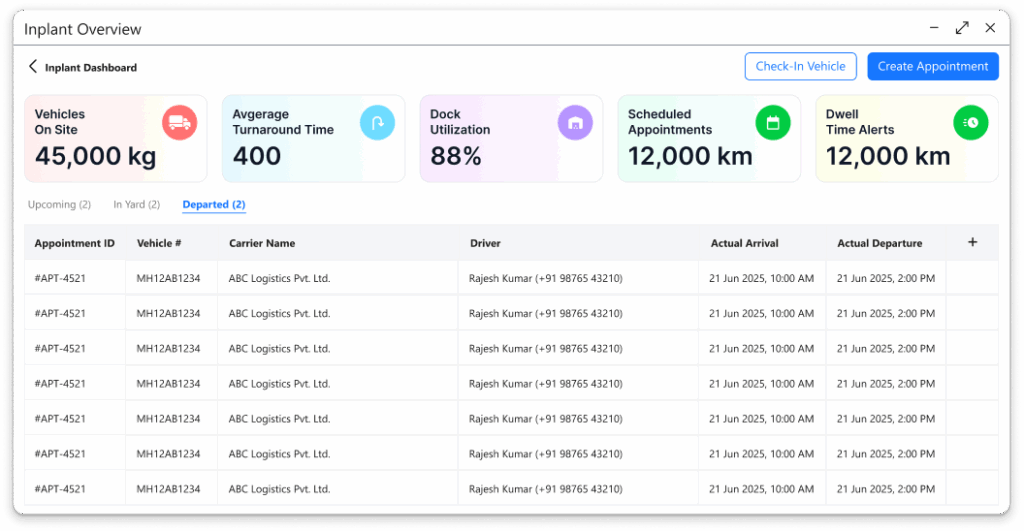This screenshot has width=1024, height=531.
Task: Open the Dock Utilization 88% card
Action: 511,139
